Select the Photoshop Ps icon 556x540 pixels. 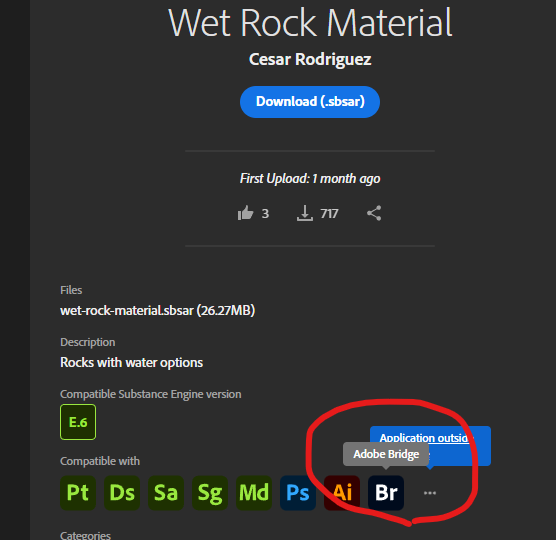[298, 493]
